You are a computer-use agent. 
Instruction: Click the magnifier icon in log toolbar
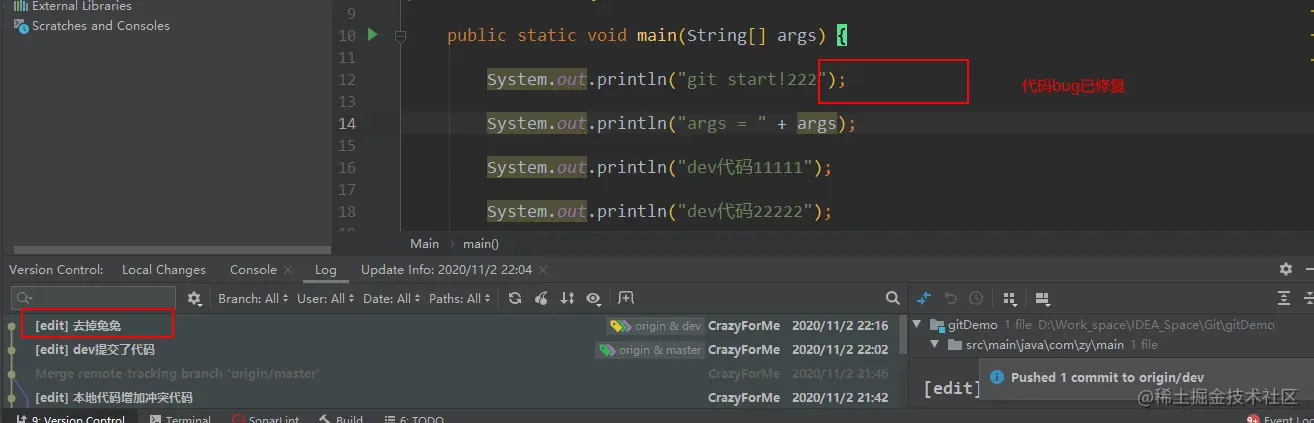click(x=893, y=298)
